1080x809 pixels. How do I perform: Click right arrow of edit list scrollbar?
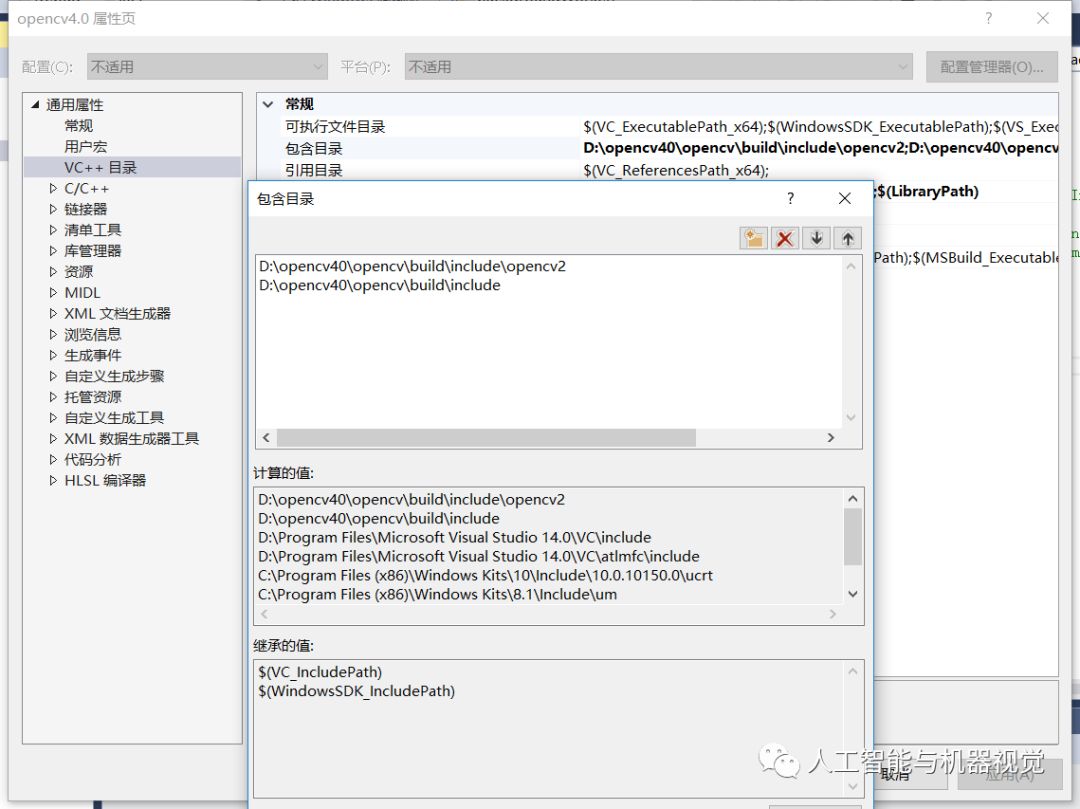[831, 438]
